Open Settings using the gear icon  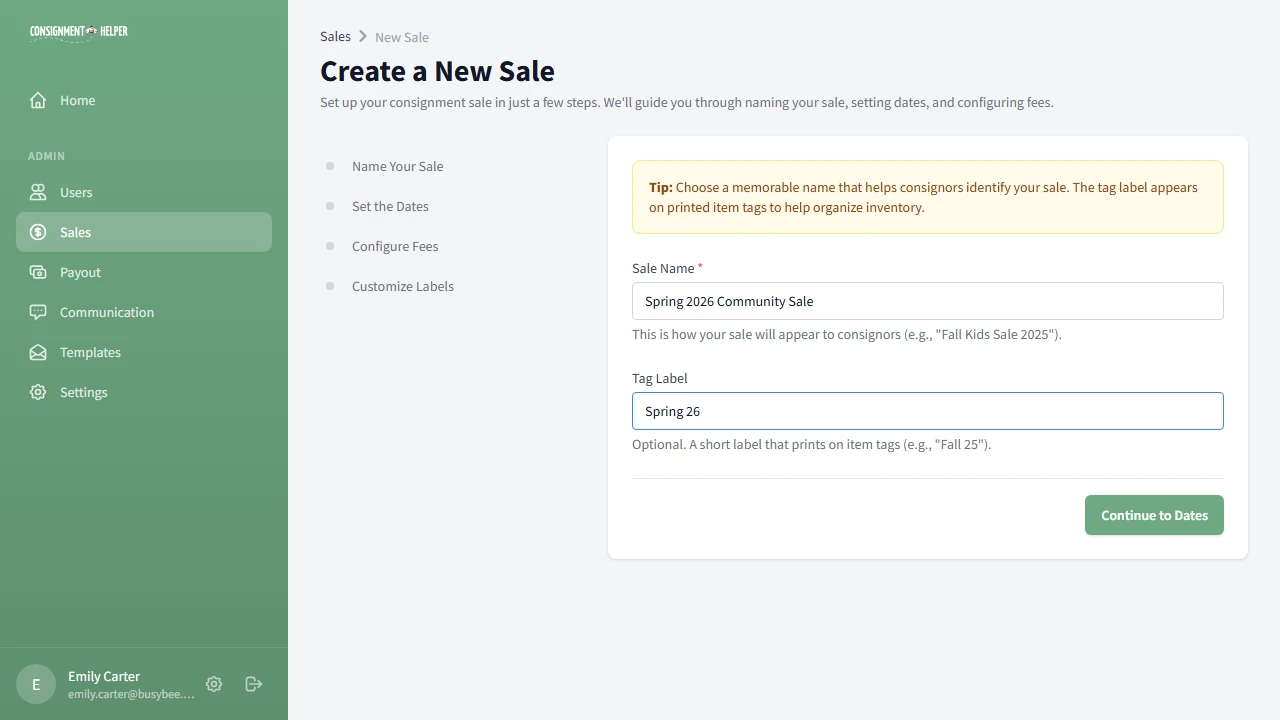click(x=37, y=392)
